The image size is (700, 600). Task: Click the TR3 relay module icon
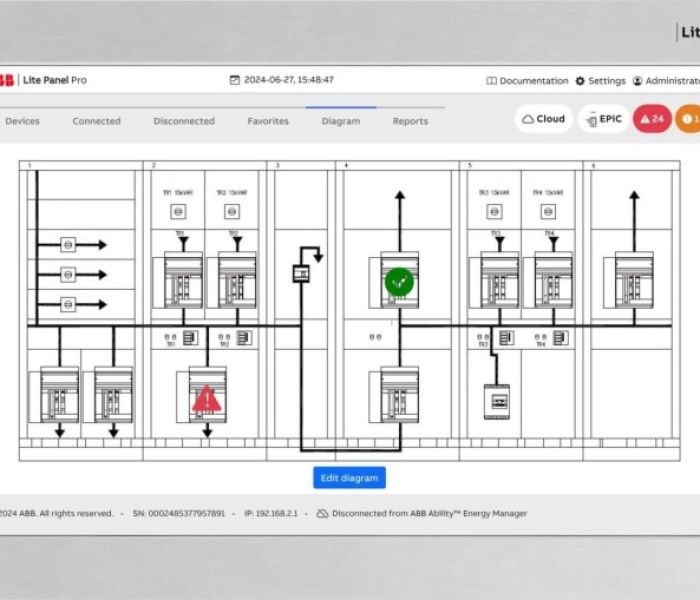[x=506, y=338]
